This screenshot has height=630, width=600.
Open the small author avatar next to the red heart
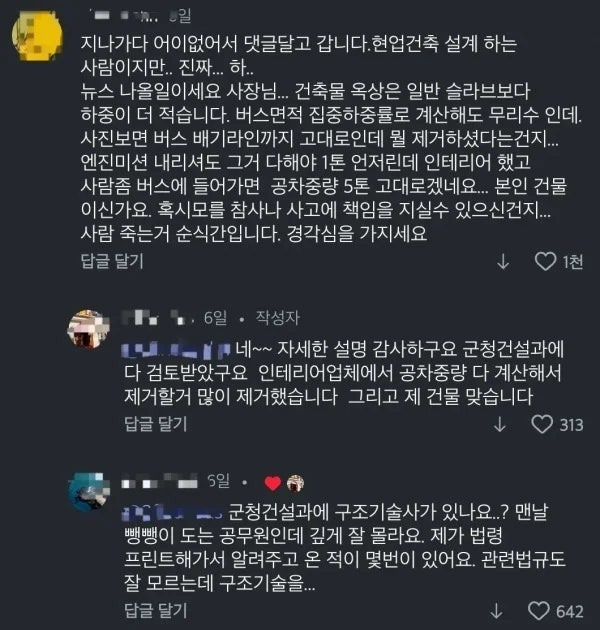point(295,483)
